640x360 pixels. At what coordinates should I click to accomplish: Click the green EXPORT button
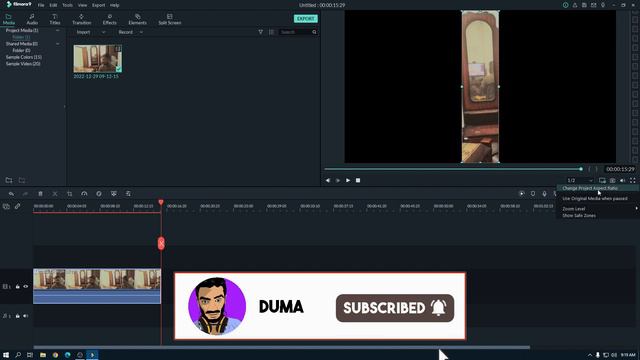pyautogui.click(x=306, y=19)
